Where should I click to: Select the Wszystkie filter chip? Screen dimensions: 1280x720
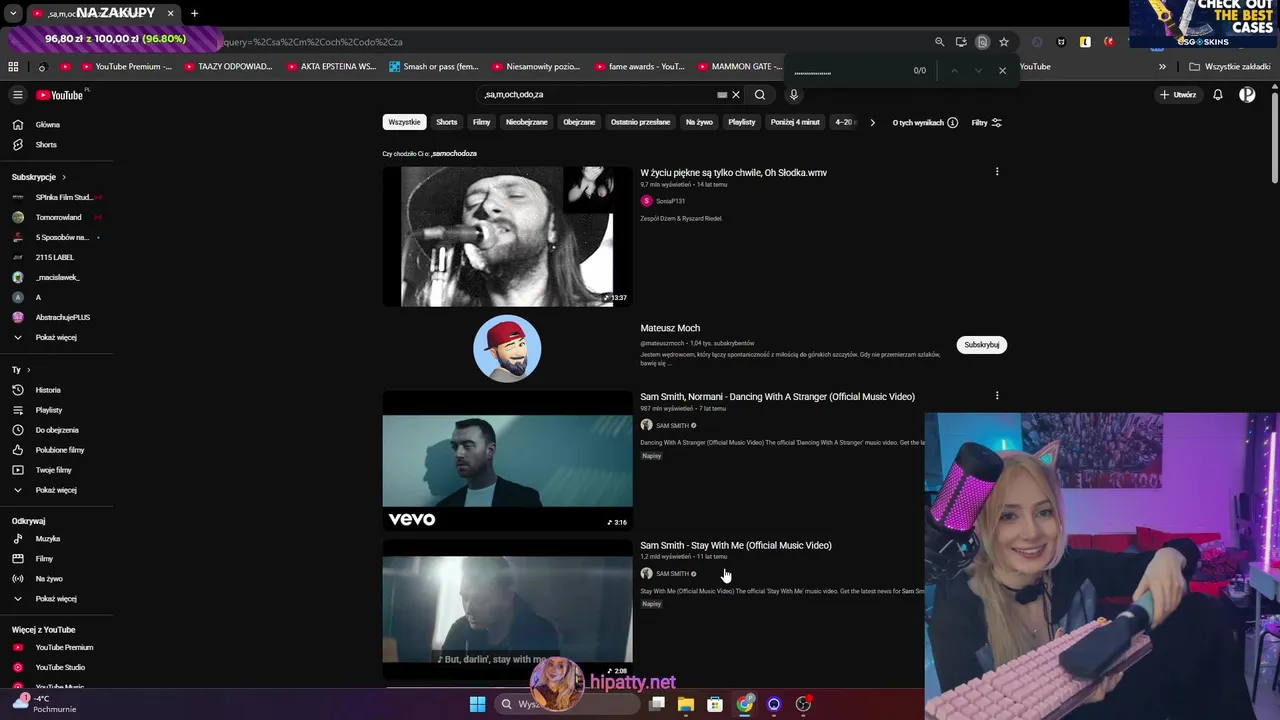tap(404, 122)
